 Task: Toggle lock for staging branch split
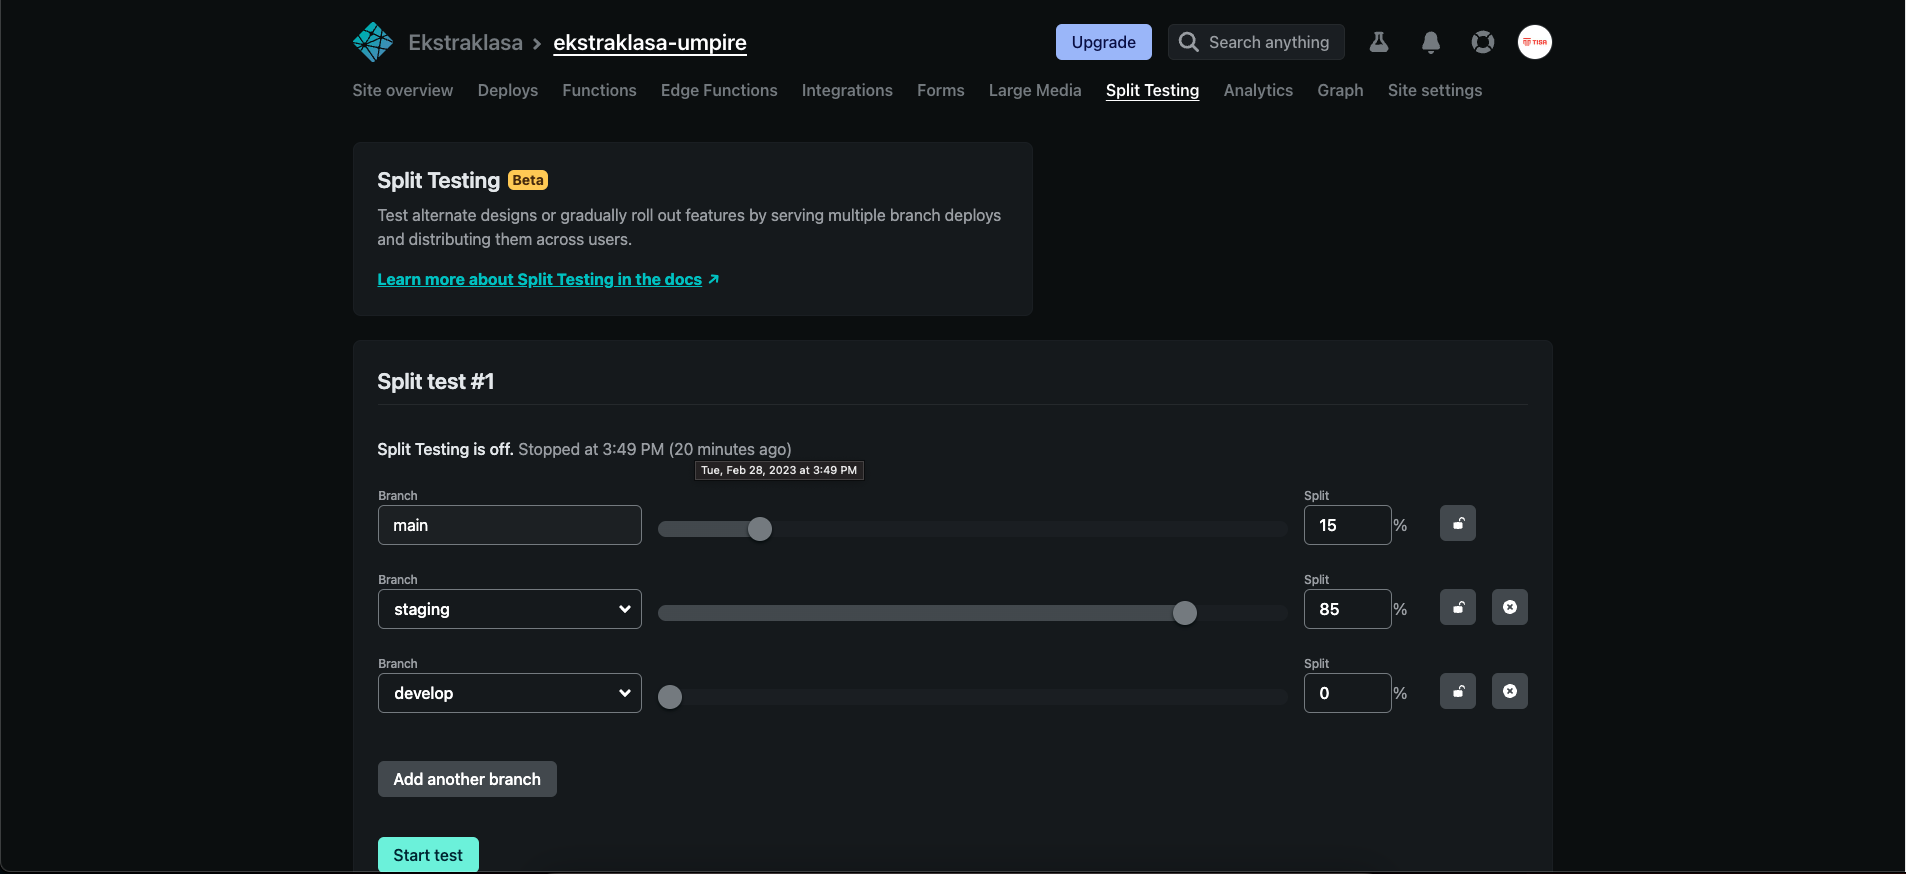click(1458, 607)
